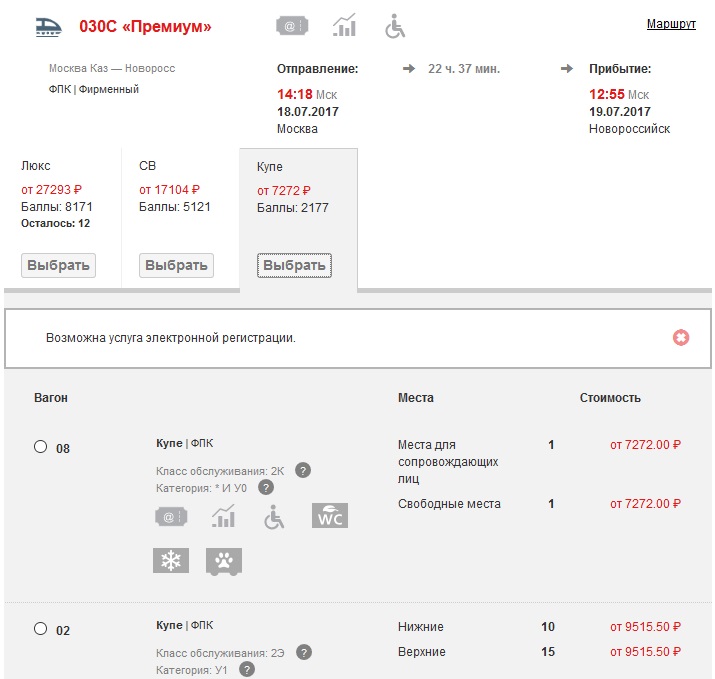Click the electronic ticket icon in train header
The height and width of the screenshot is (679, 715).
292,26
